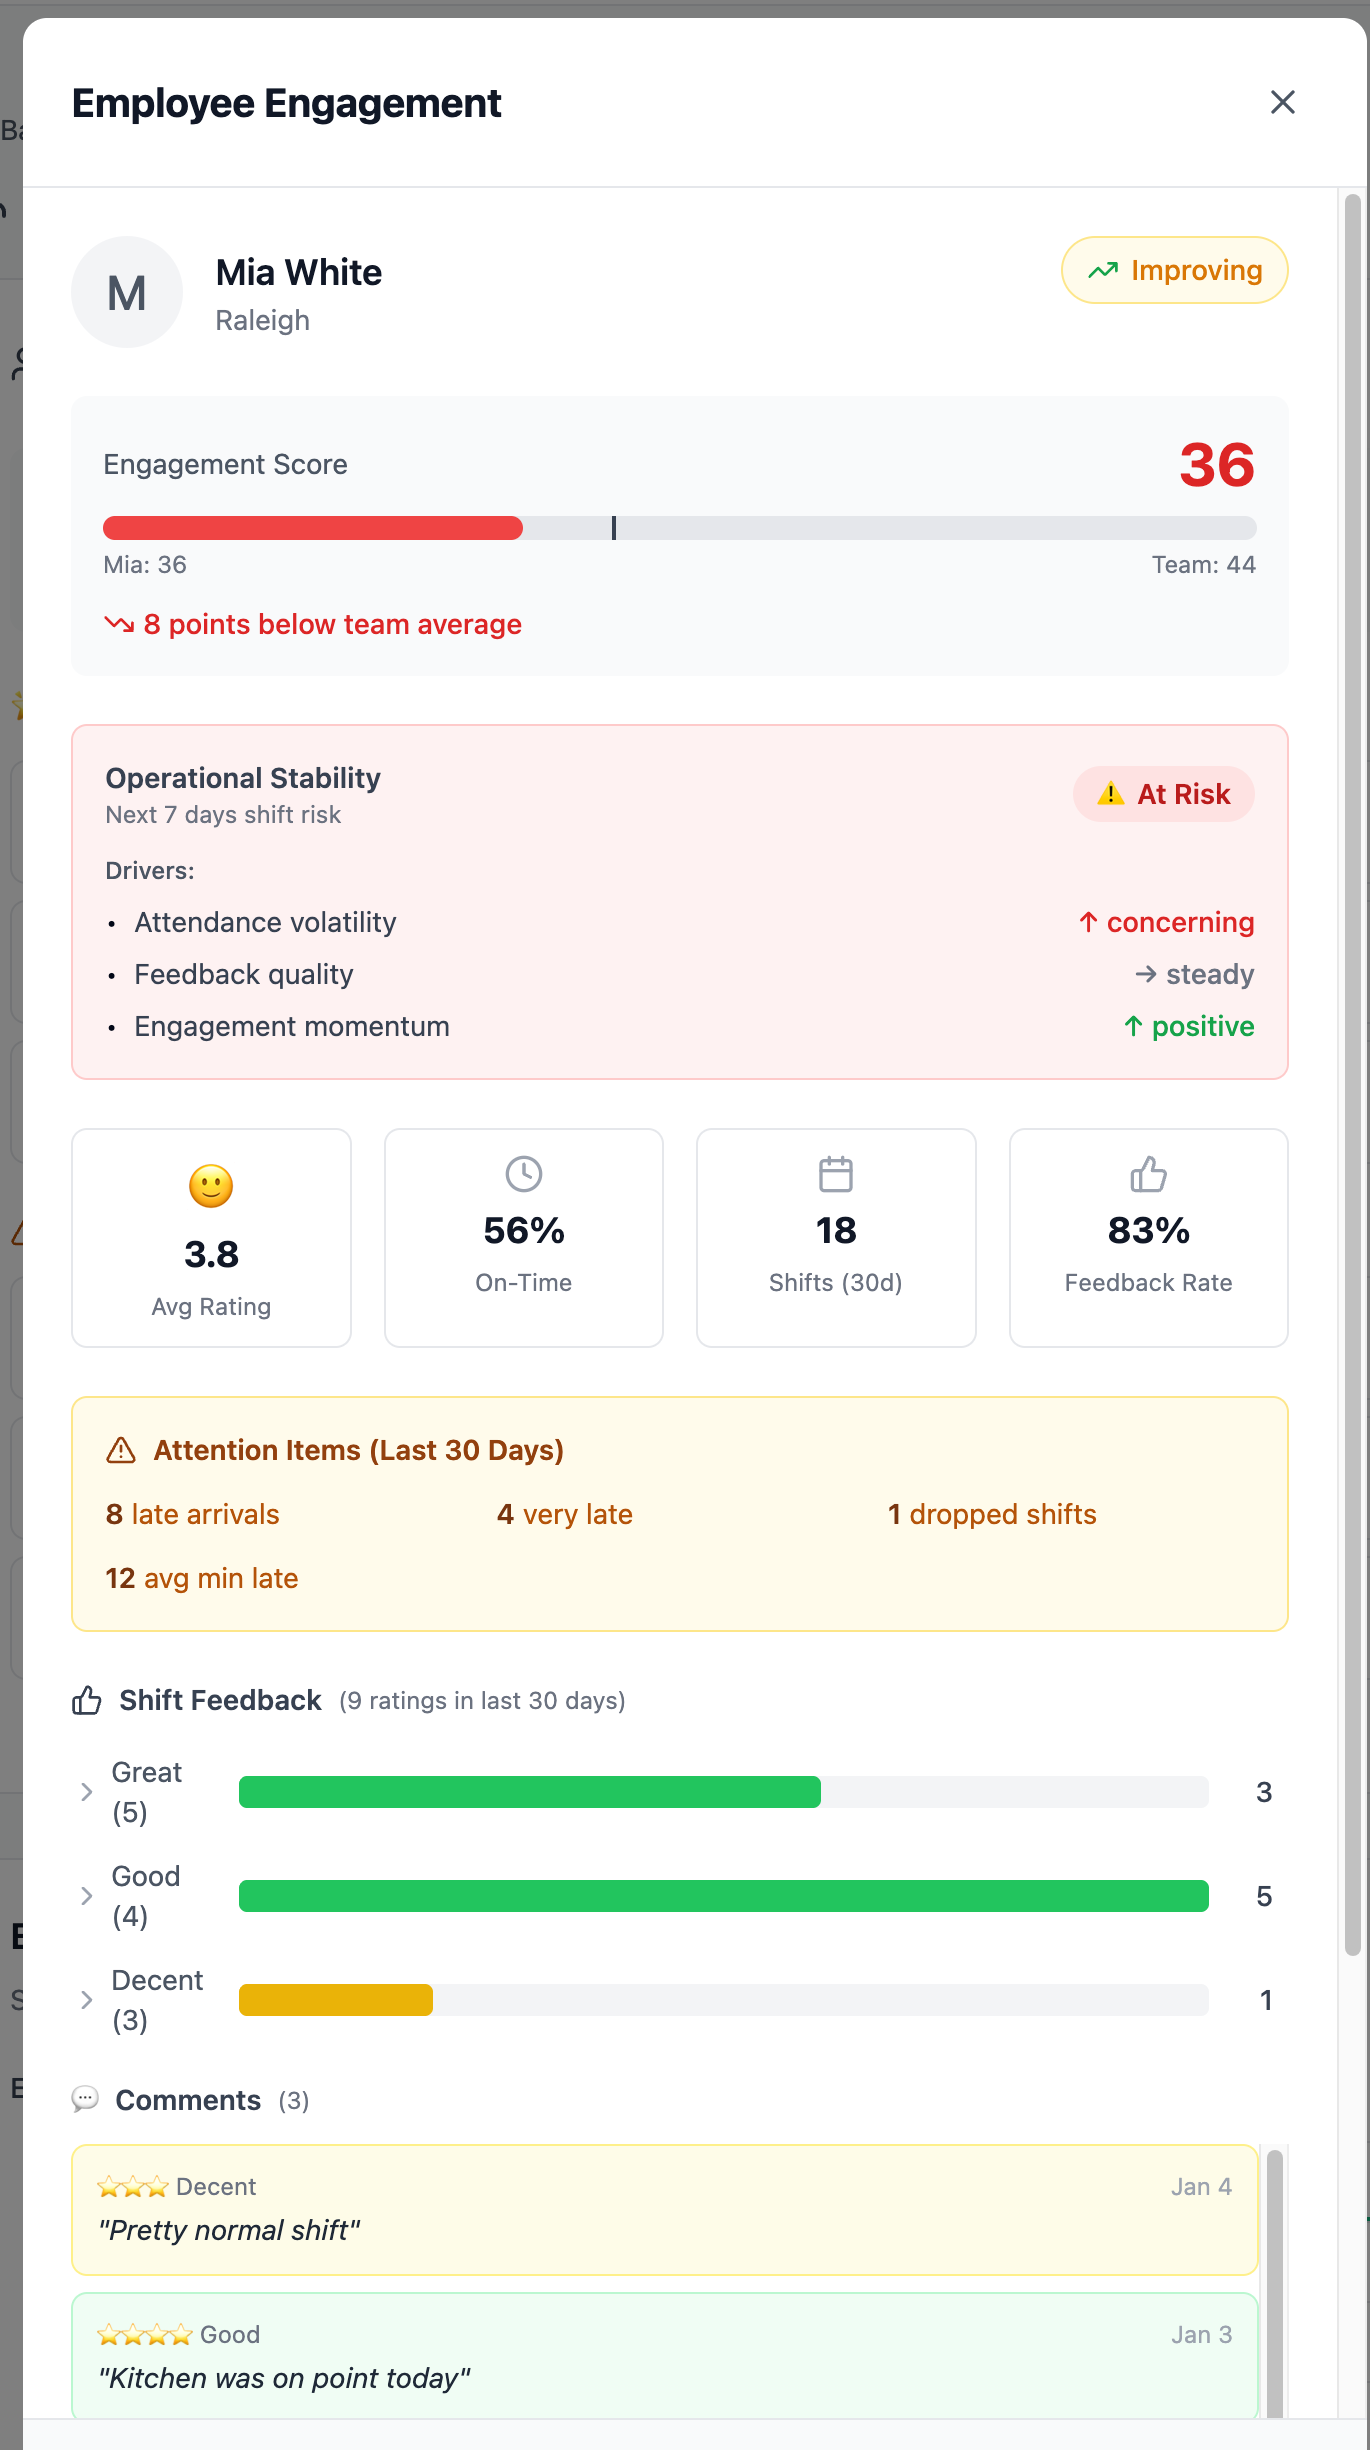The image size is (1370, 2450).
Task: Click the clock icon above On-Time
Action: coord(524,1174)
